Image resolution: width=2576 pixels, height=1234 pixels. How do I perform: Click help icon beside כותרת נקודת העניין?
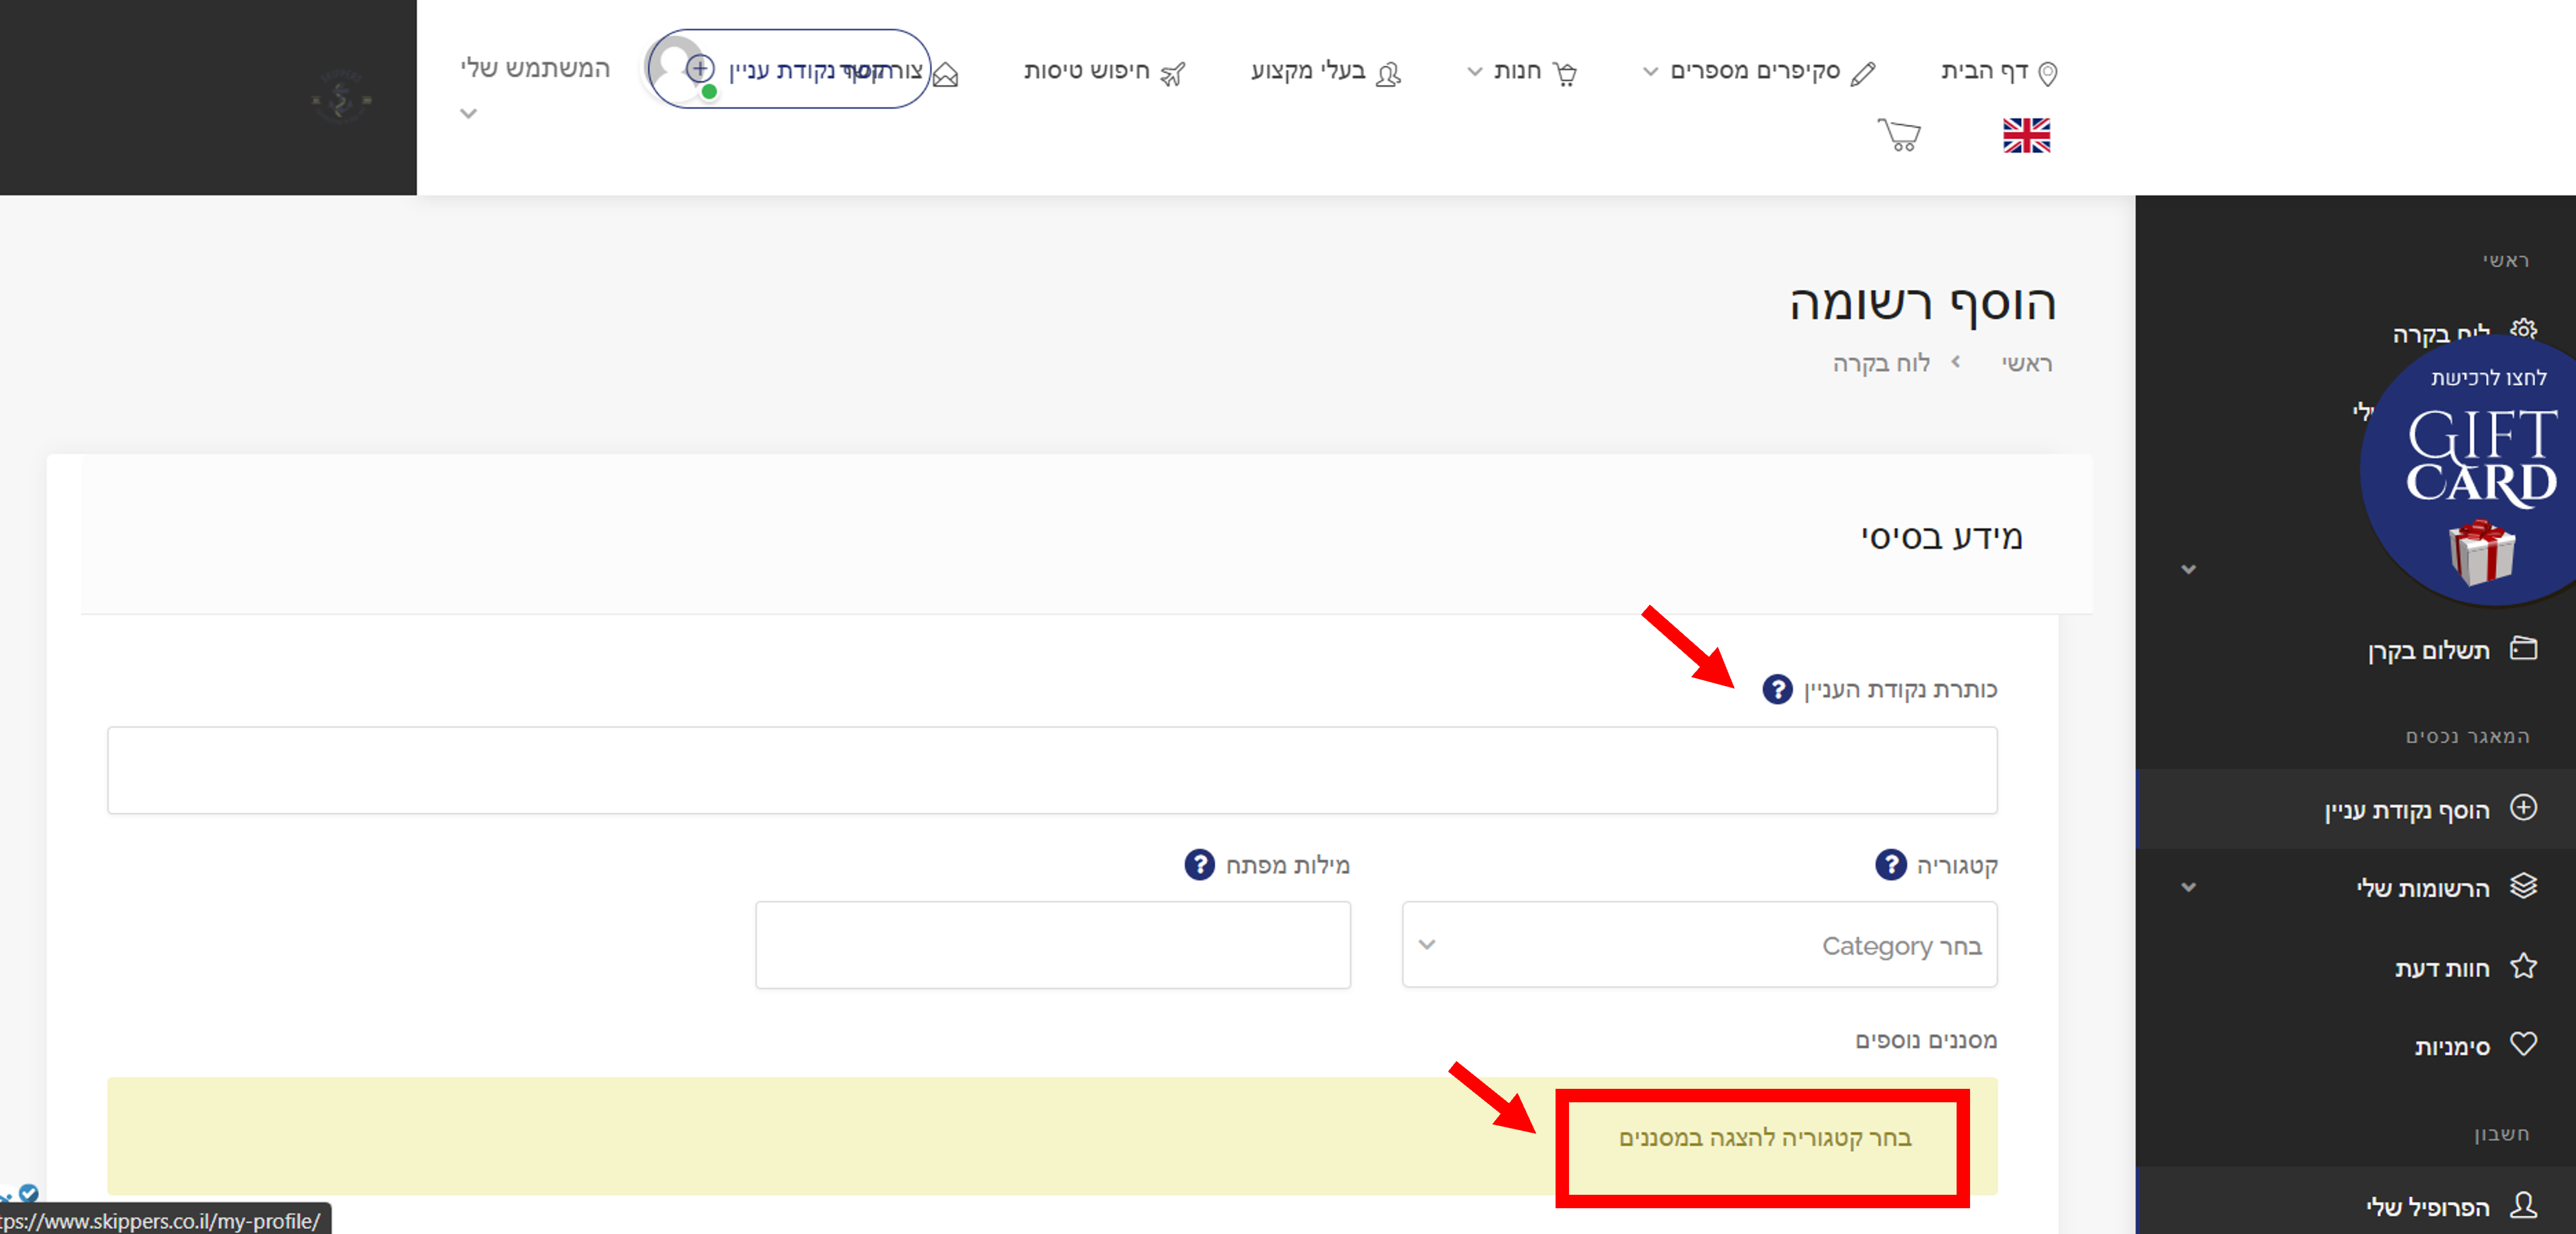point(1777,689)
